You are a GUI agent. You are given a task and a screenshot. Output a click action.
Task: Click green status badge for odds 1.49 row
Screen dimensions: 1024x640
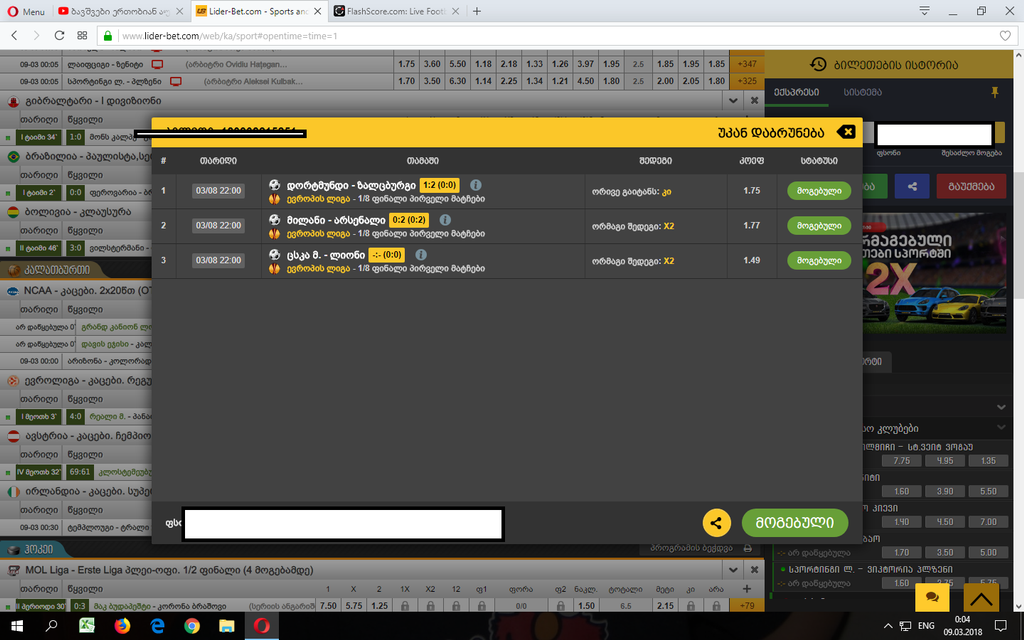point(819,260)
